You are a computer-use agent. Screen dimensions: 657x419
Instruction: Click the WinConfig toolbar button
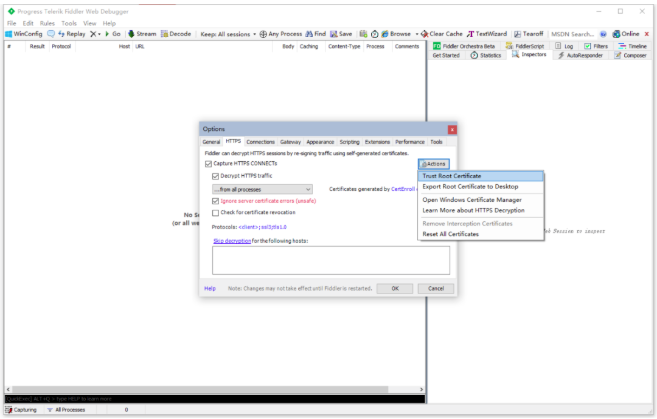click(x=24, y=34)
